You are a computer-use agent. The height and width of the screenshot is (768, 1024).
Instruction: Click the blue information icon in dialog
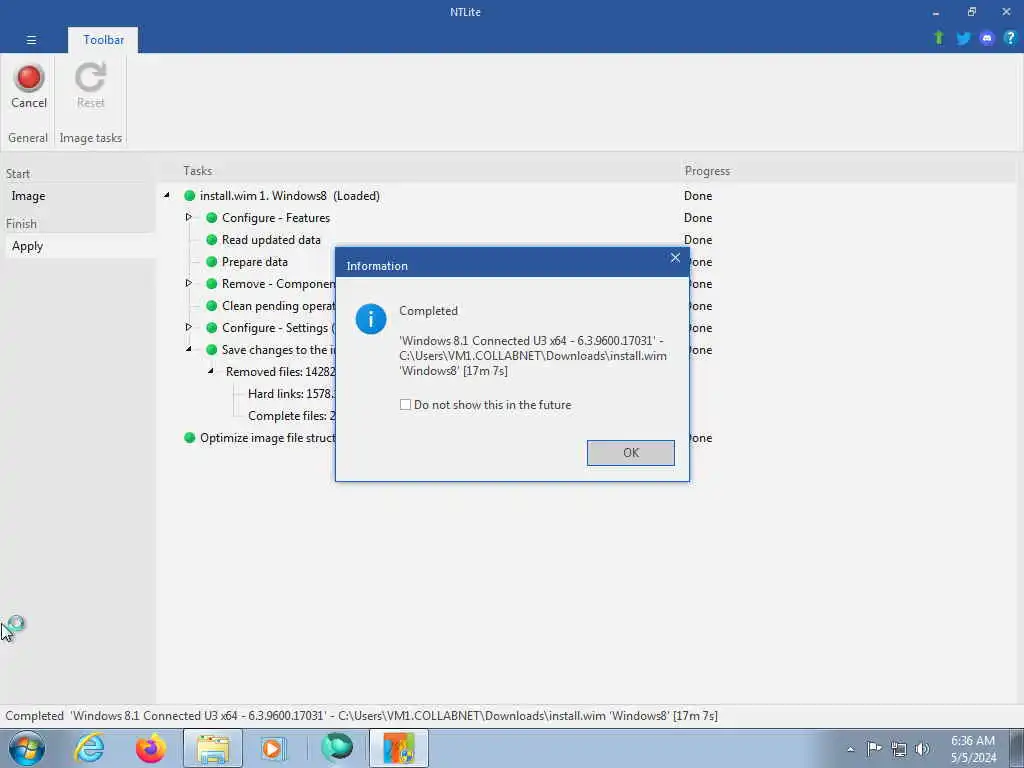click(x=371, y=319)
